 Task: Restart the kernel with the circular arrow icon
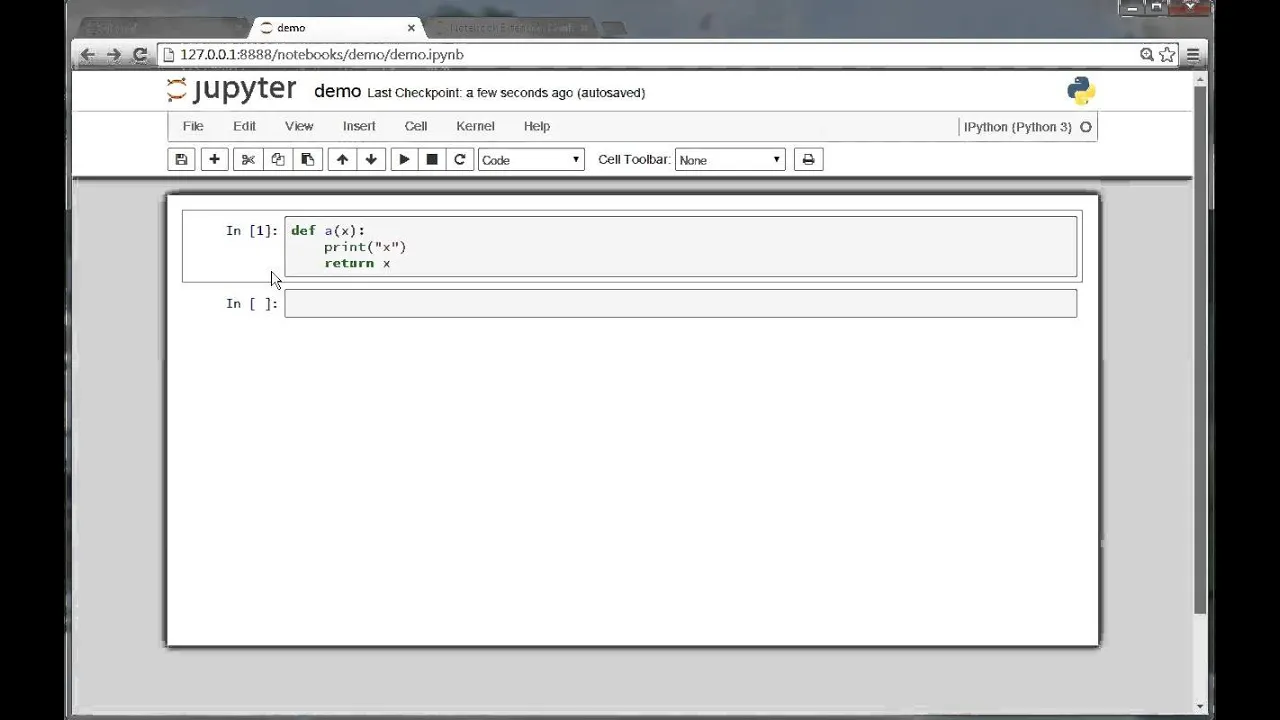[x=460, y=159]
